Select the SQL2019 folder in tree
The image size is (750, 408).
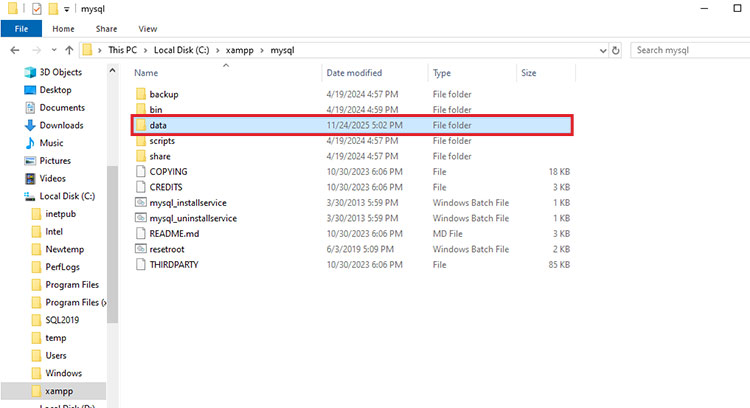[62, 320]
